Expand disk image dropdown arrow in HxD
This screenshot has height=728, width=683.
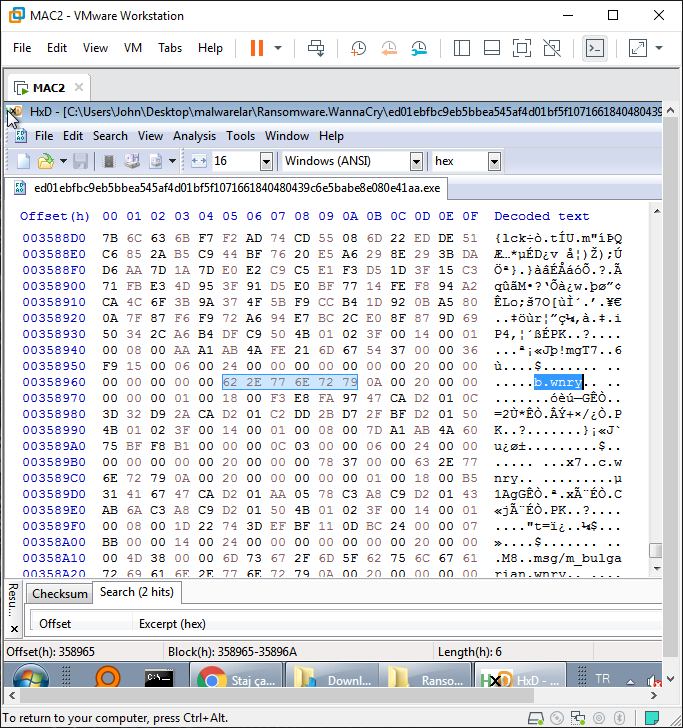click(x=172, y=161)
